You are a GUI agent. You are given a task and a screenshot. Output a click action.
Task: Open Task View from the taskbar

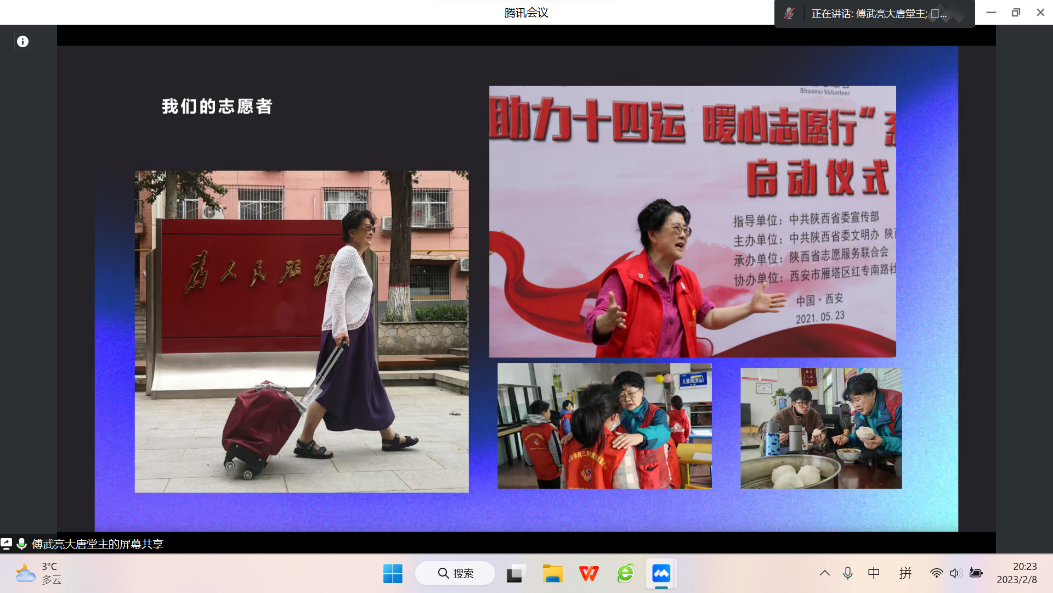click(516, 573)
